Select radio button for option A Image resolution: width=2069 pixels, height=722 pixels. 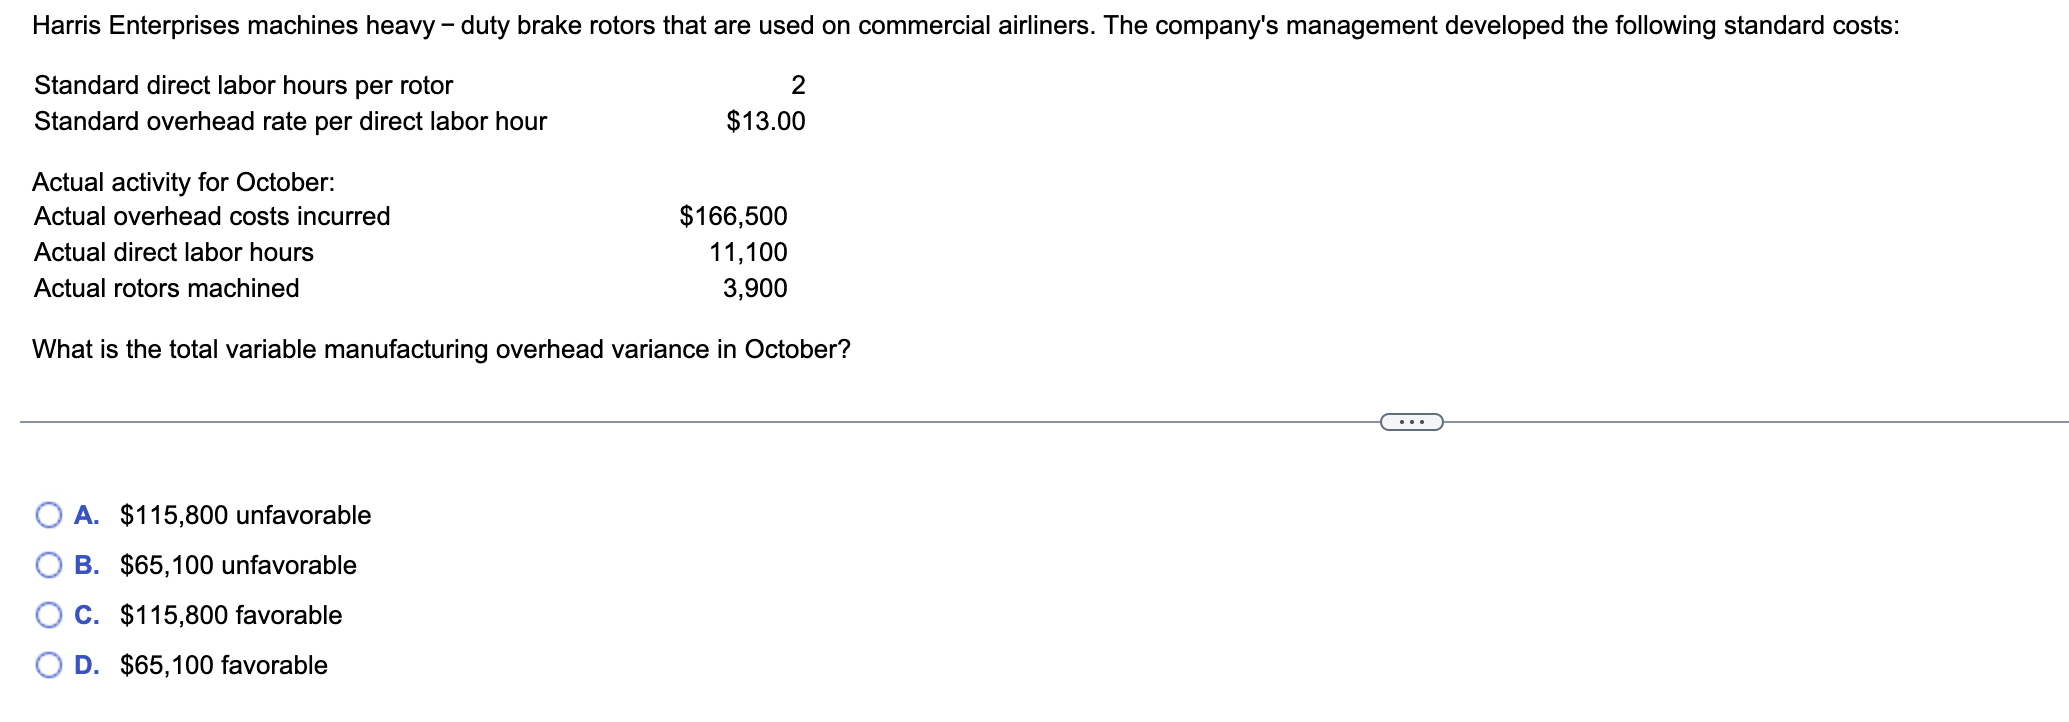click(49, 516)
